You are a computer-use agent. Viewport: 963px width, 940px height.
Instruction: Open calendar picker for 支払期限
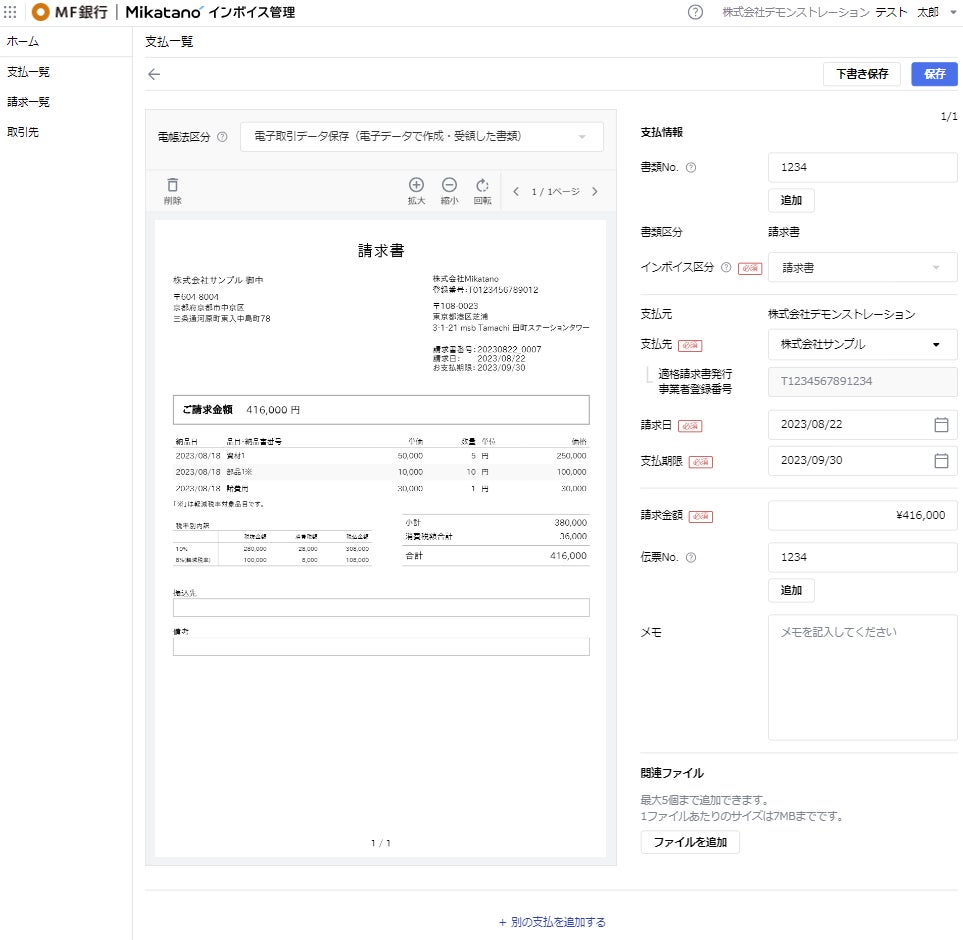[941, 460]
